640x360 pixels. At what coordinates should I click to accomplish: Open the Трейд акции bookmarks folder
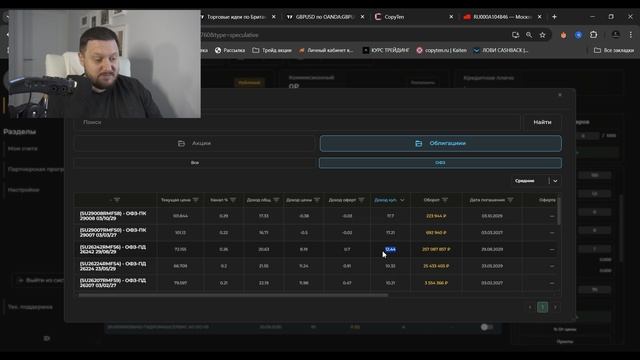coord(272,50)
